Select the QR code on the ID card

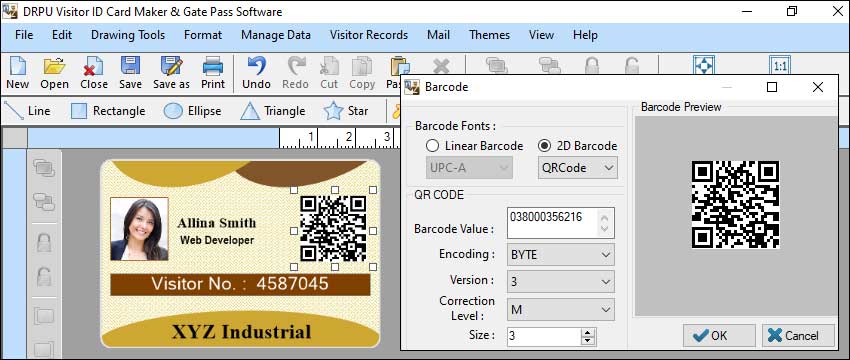tap(333, 228)
